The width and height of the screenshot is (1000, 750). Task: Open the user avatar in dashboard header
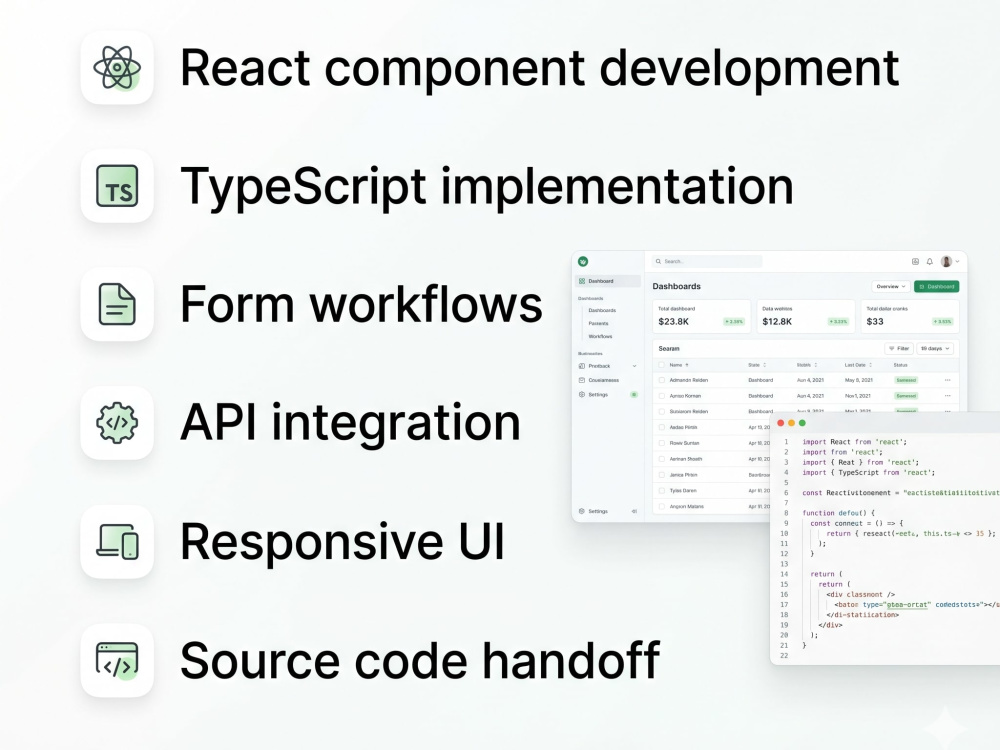[x=946, y=261]
